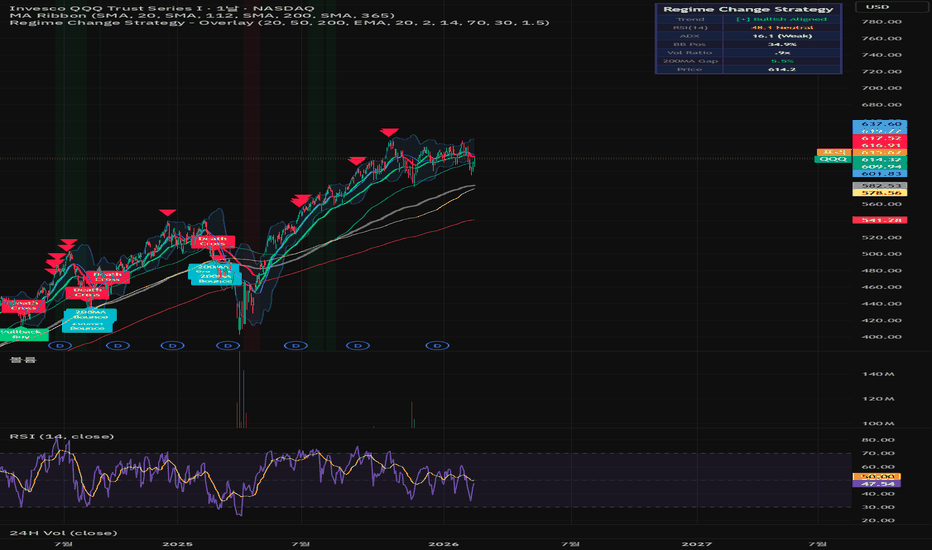
Task: Click the orange 50.00 RSI label
Action: click(877, 477)
